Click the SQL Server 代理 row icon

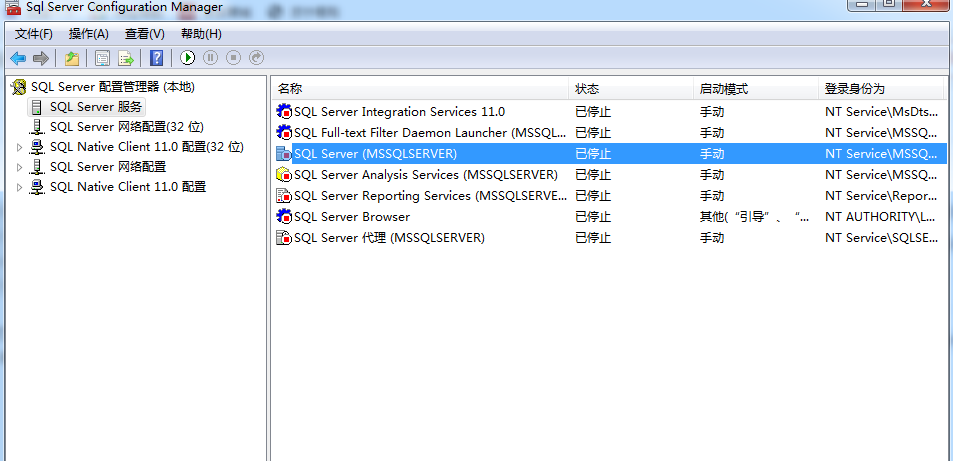click(284, 238)
